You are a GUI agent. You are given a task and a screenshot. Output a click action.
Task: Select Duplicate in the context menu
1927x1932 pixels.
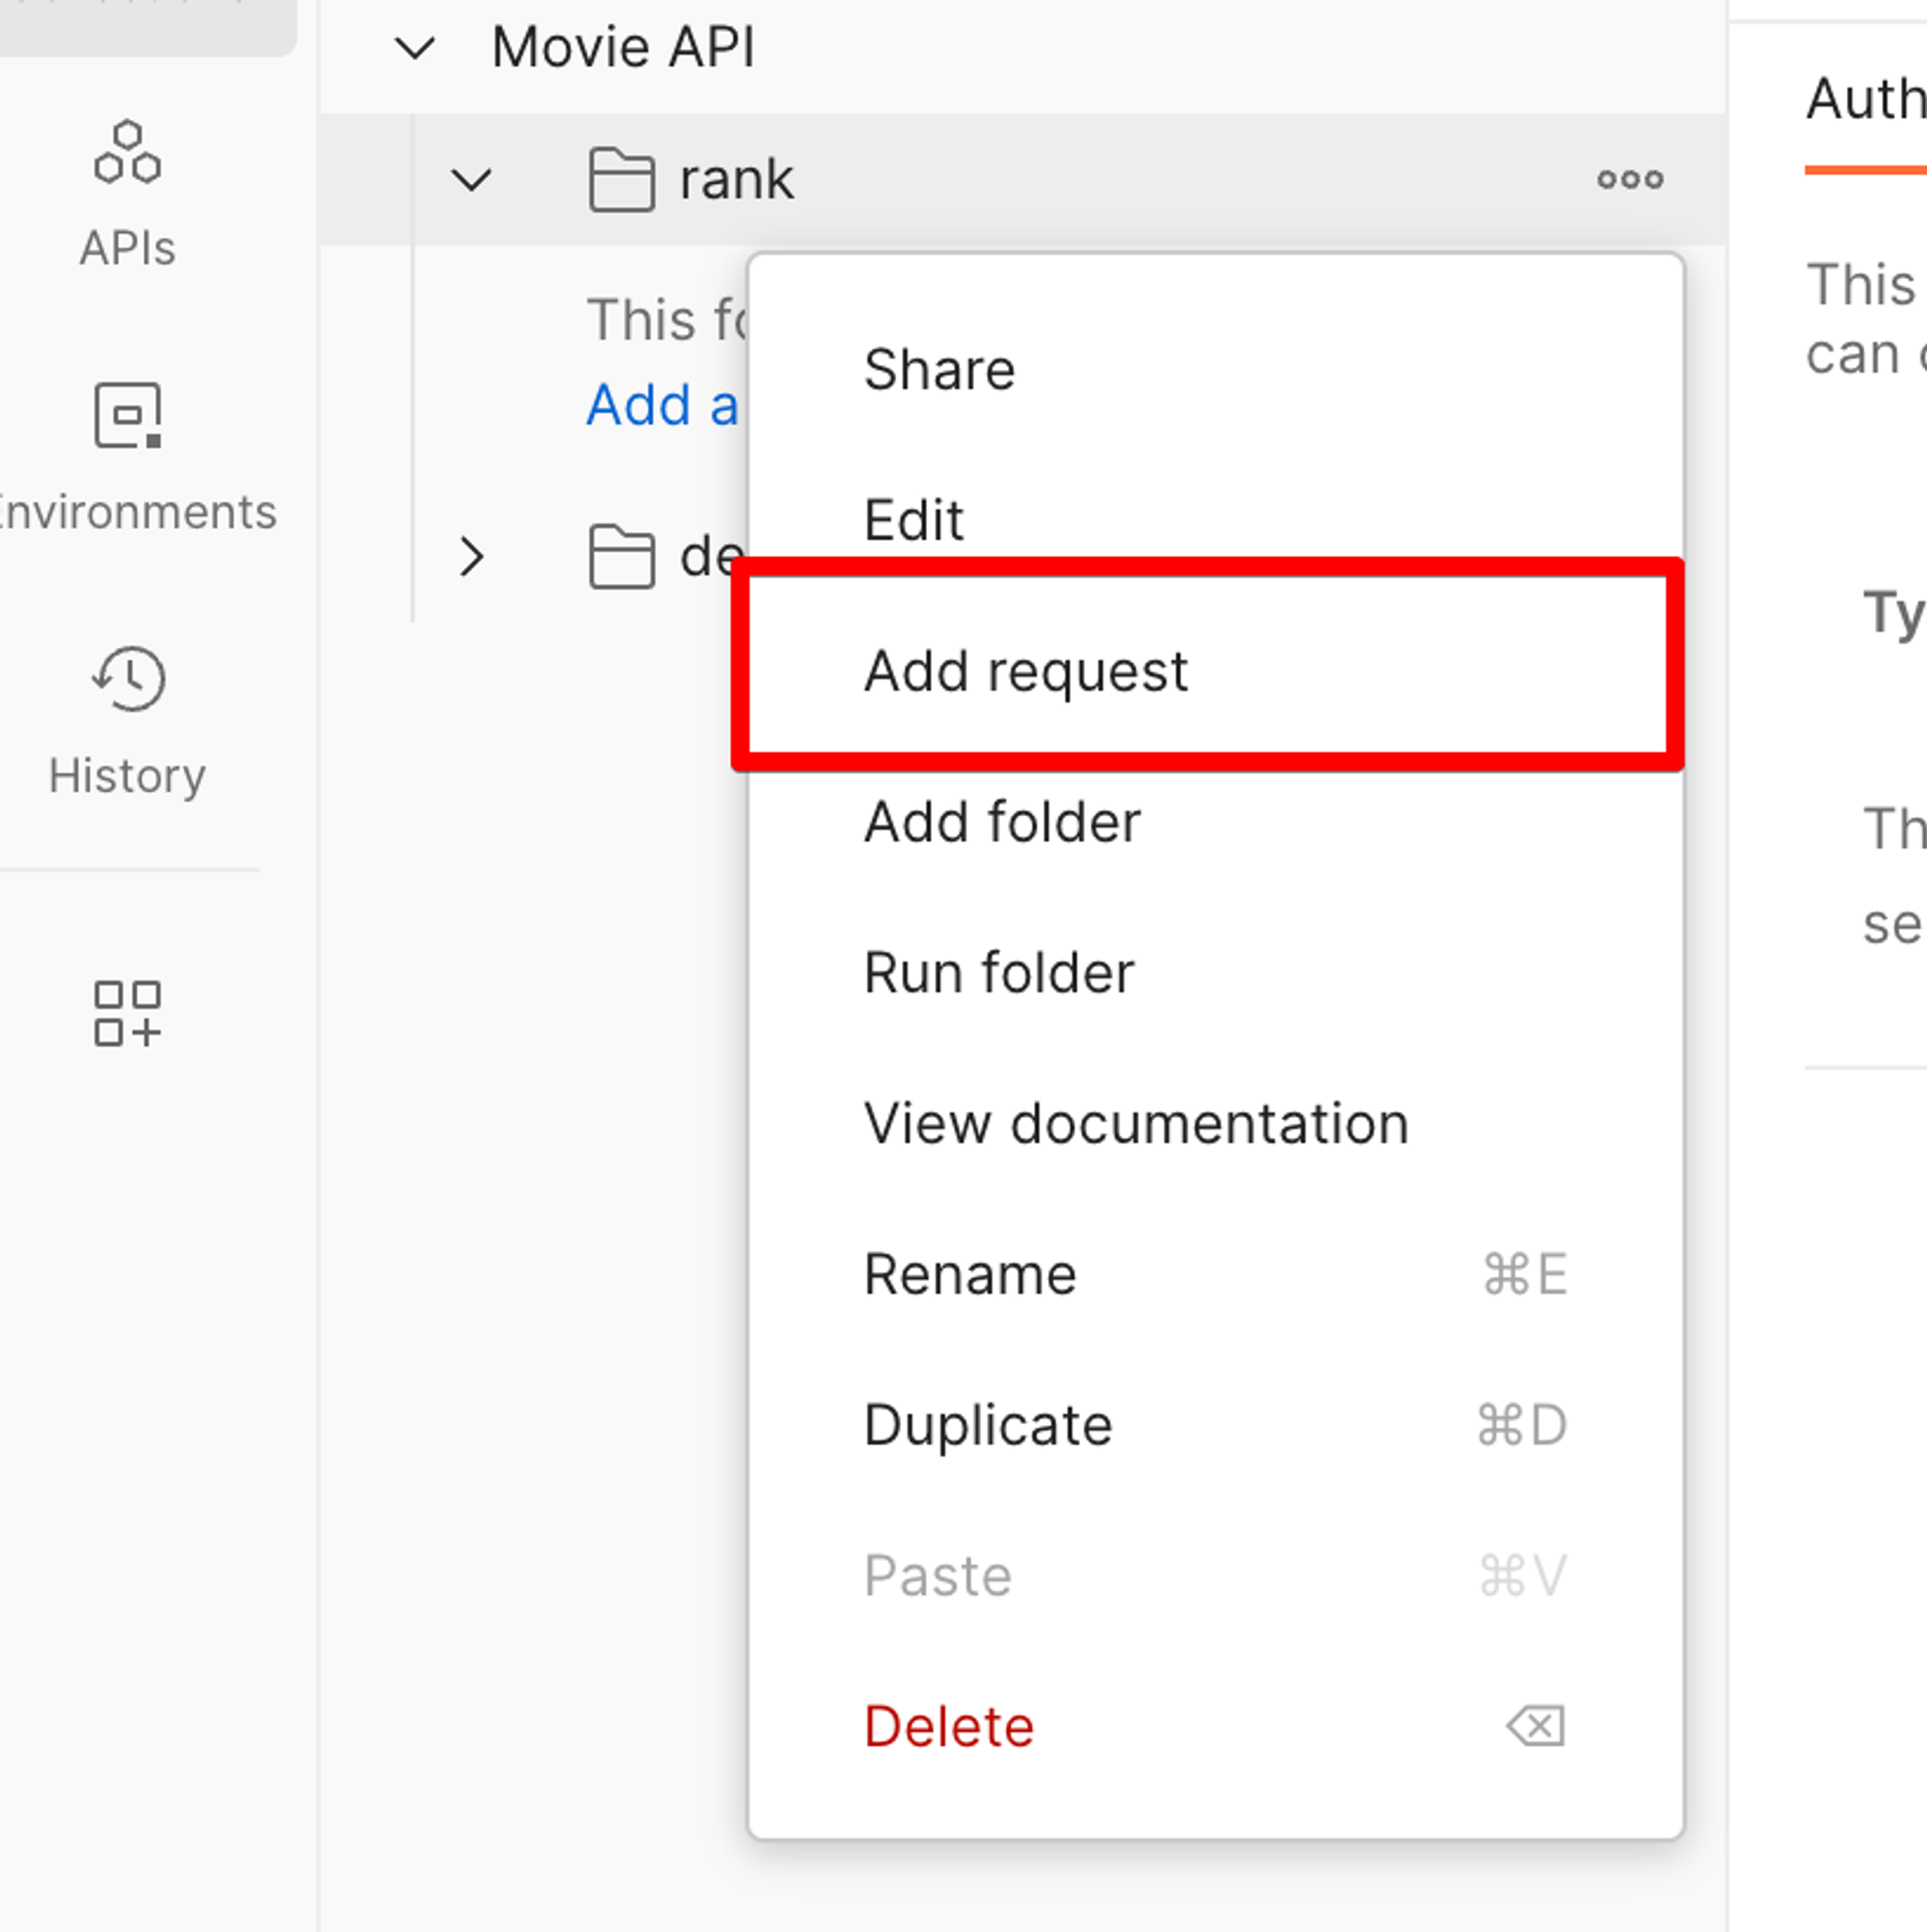987,1425
